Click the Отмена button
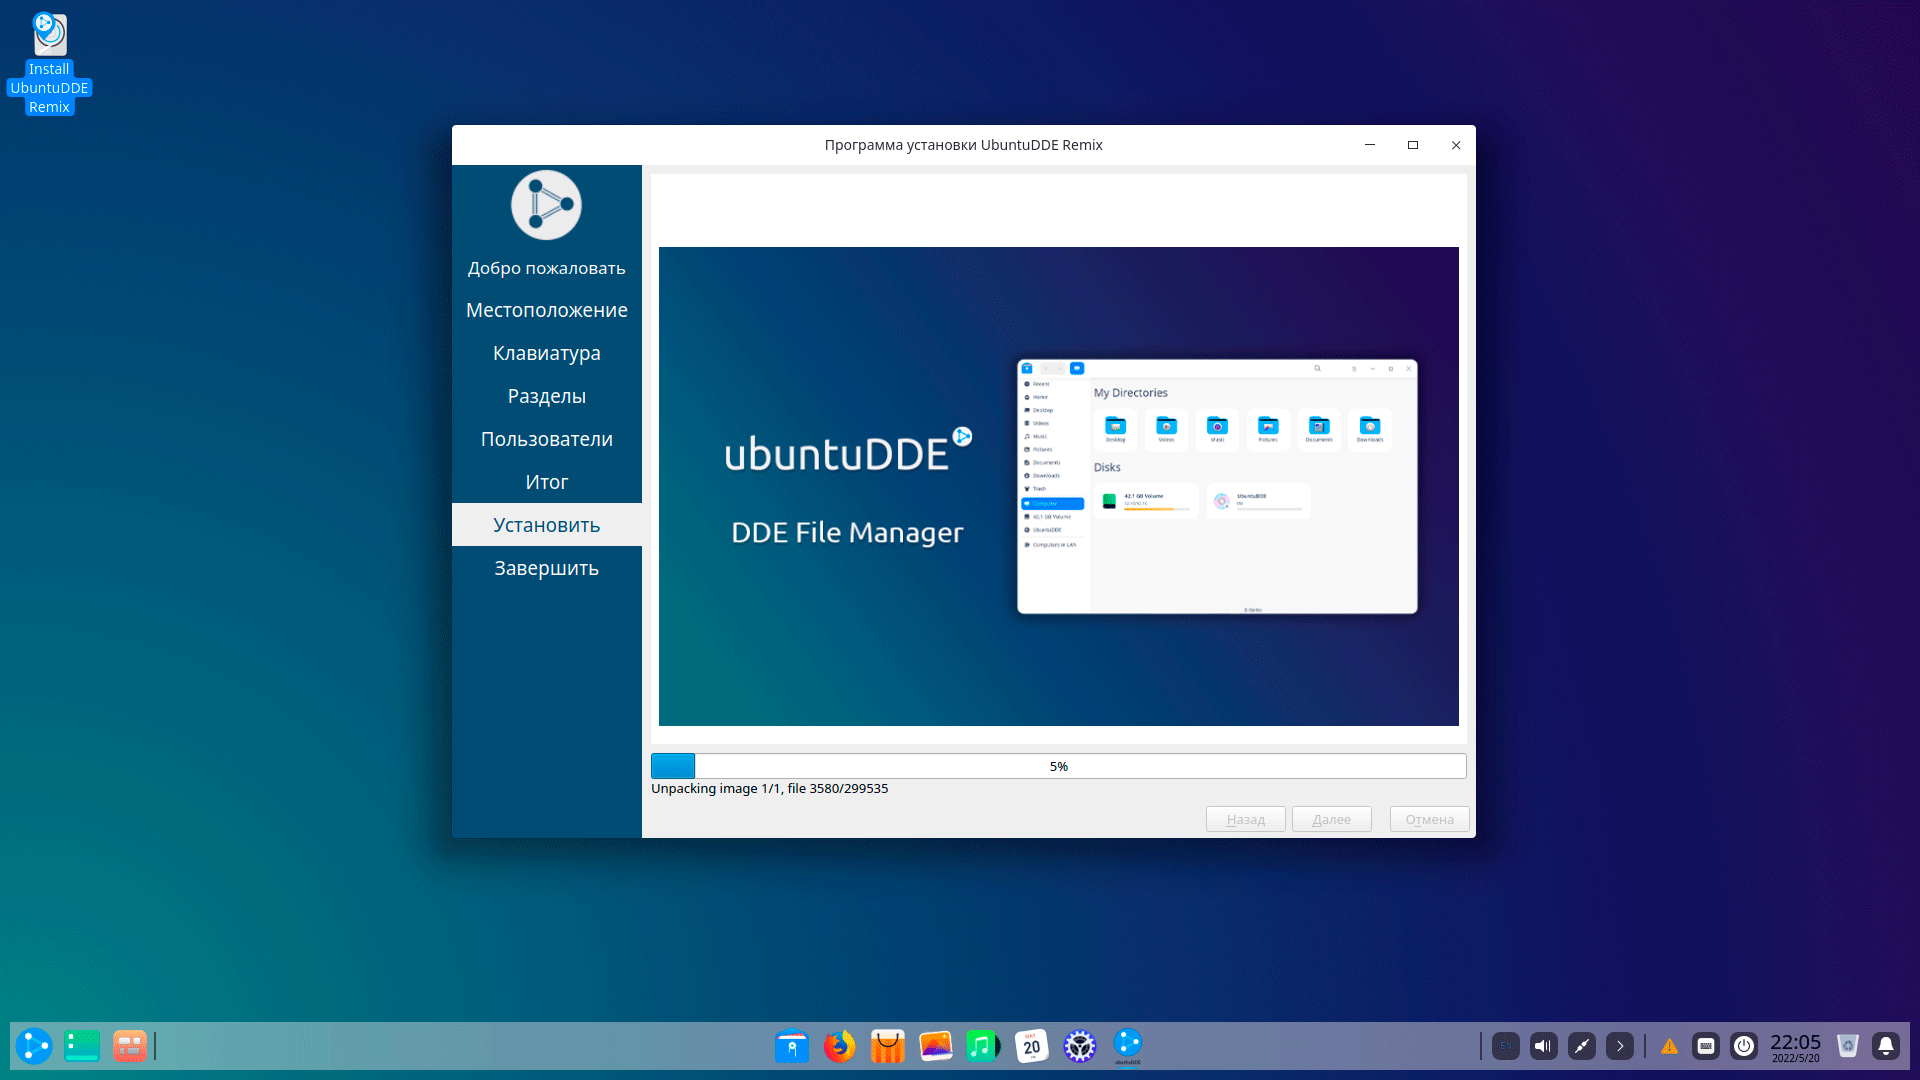Screen dimensions: 1920x1080 (x=1429, y=819)
